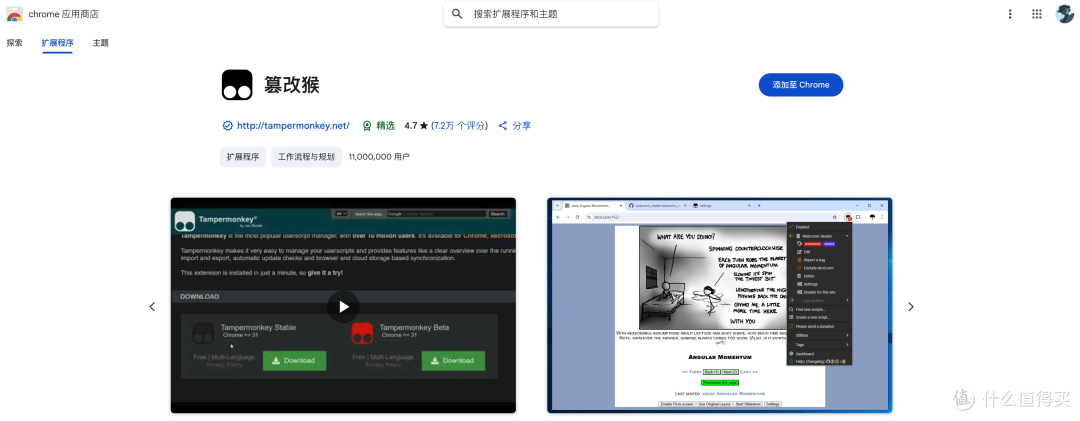
Task: Play the Tampermonkey preview video
Action: (x=343, y=307)
